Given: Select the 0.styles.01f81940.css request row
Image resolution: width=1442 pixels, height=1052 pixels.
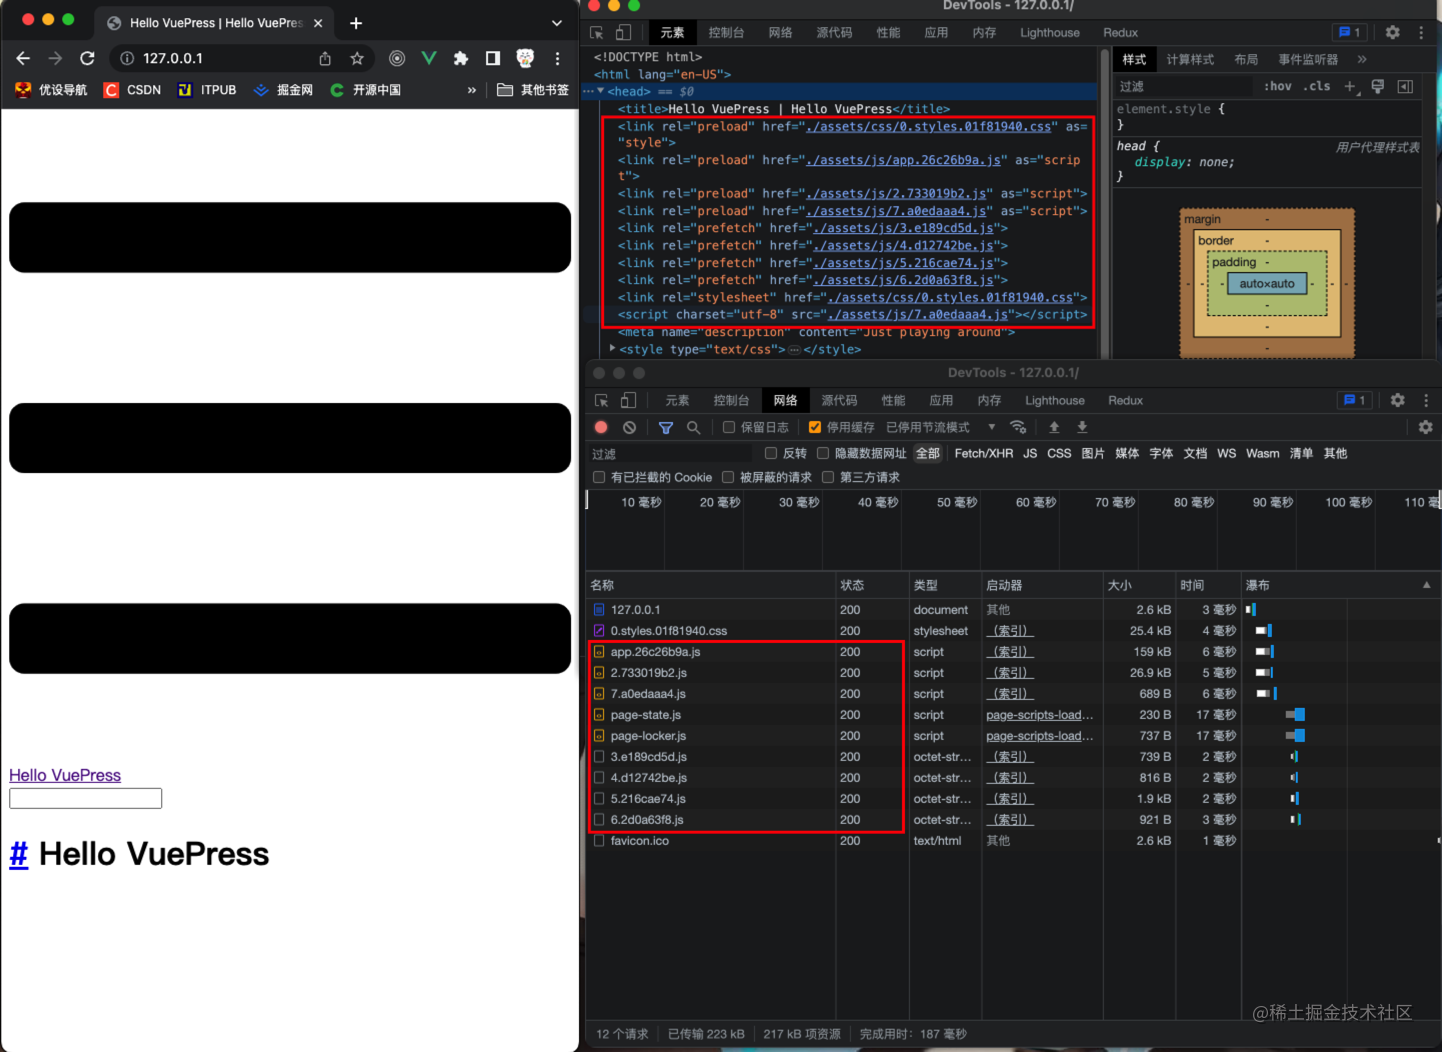Looking at the screenshot, I should pos(1013,631).
